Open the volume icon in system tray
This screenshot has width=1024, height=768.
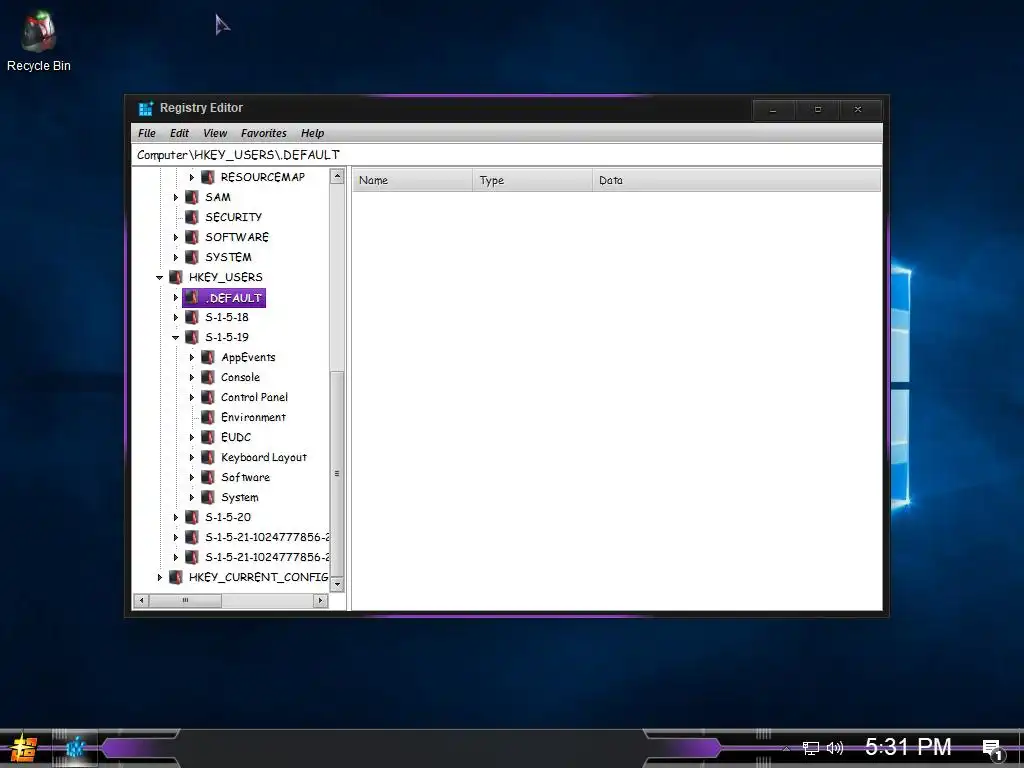click(x=835, y=748)
